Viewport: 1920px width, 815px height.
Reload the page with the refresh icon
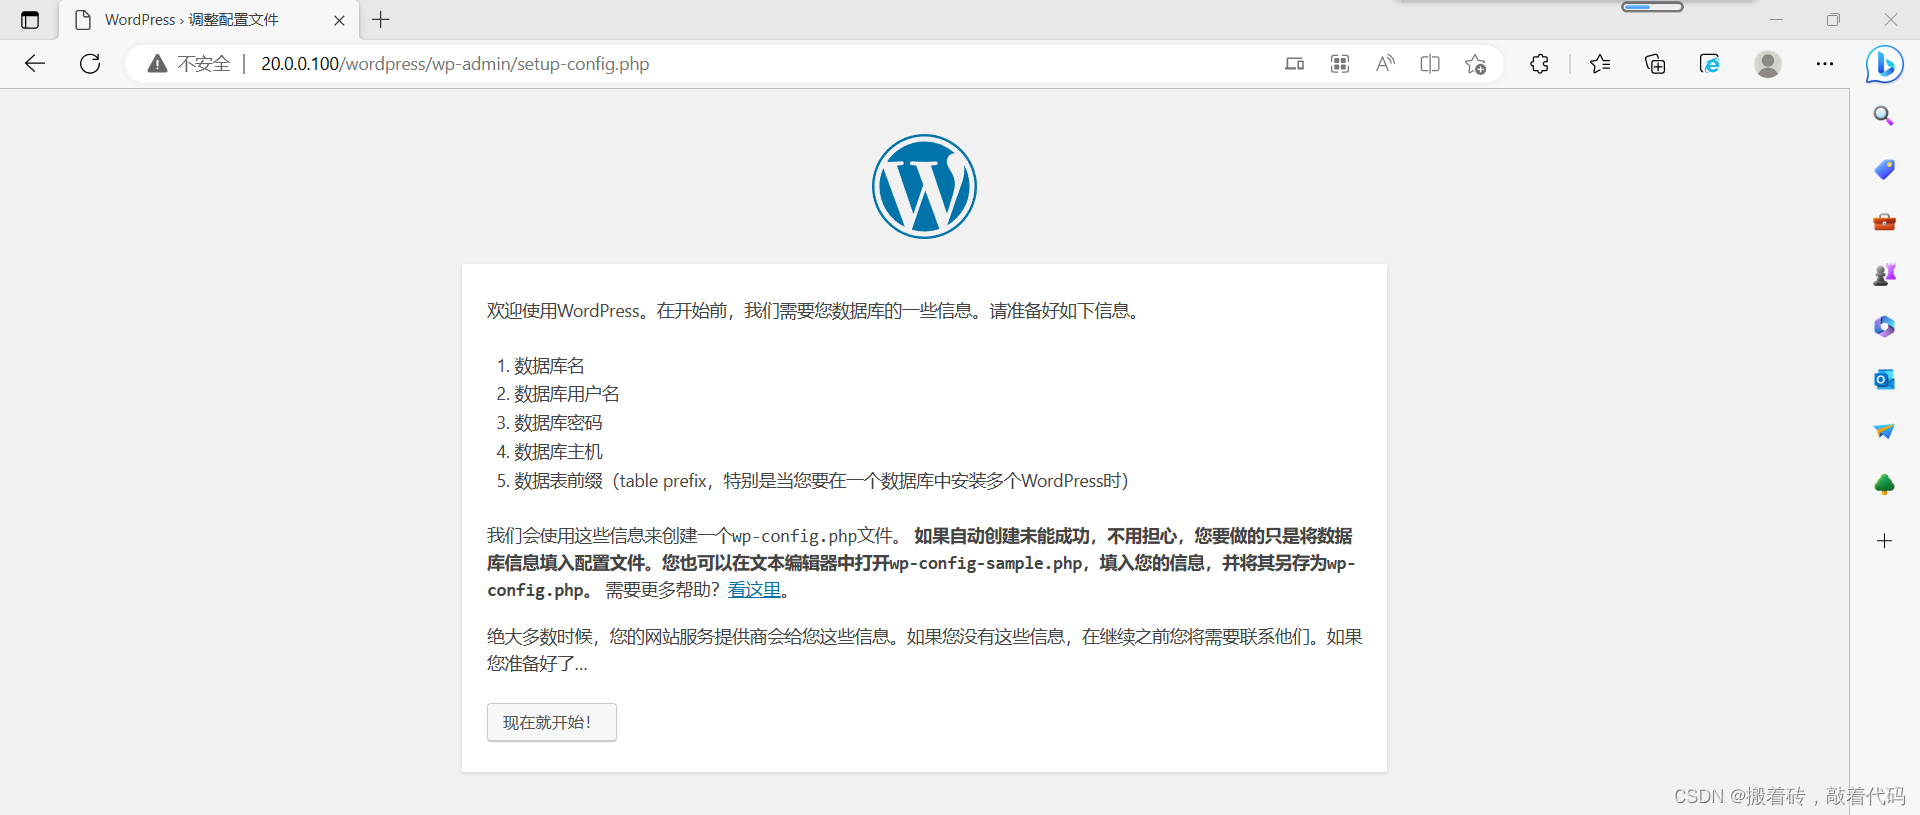(90, 64)
